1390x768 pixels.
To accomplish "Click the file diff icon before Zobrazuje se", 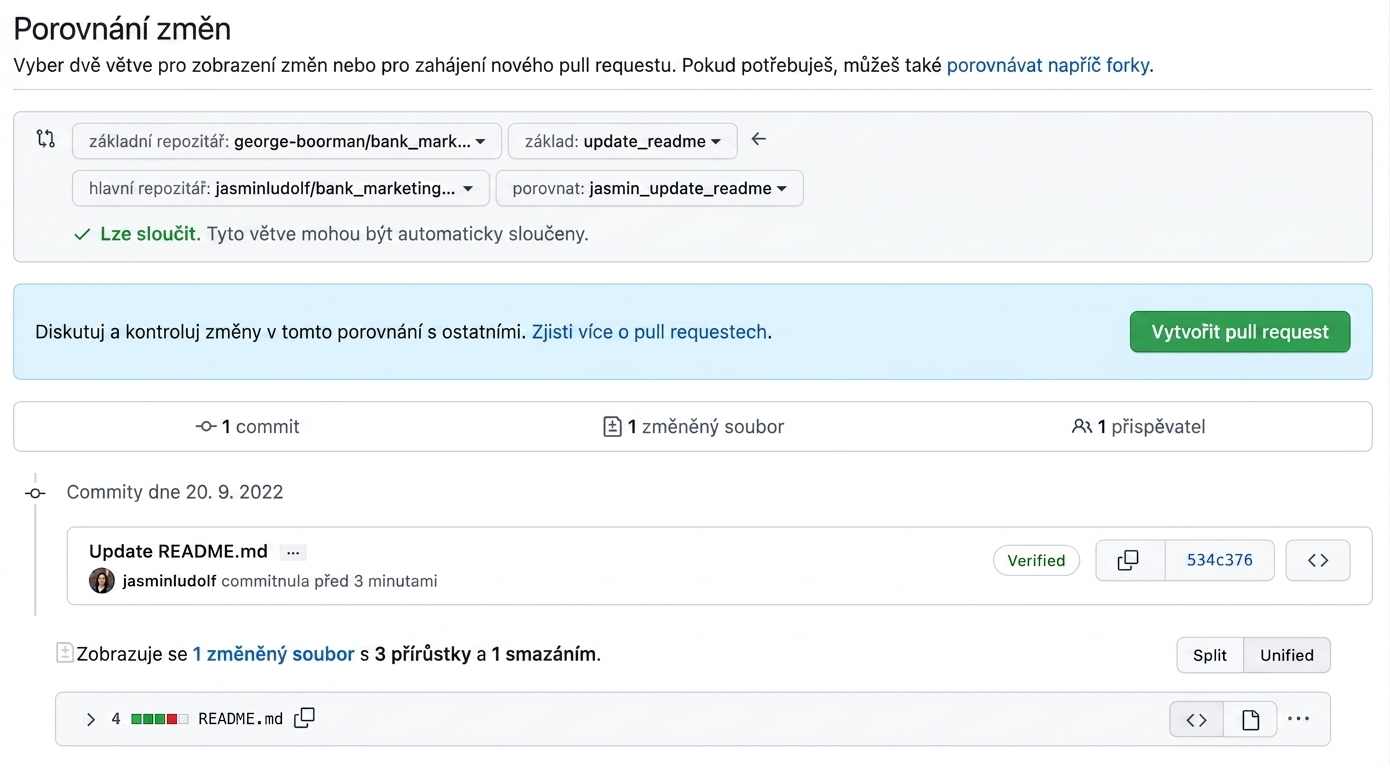I will 65,654.
